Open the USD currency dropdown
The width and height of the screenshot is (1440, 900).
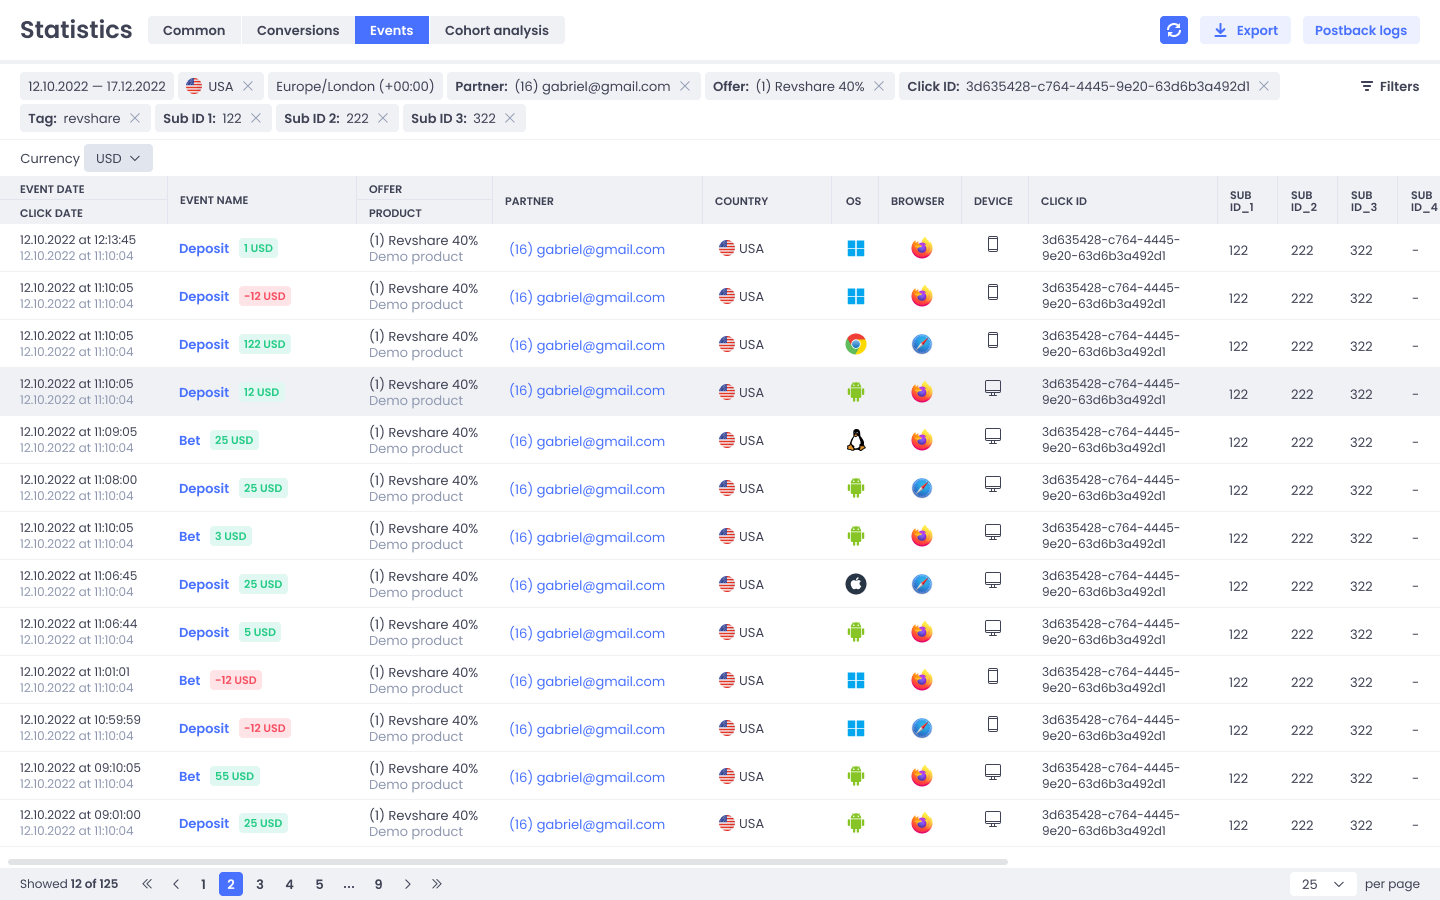pos(118,158)
